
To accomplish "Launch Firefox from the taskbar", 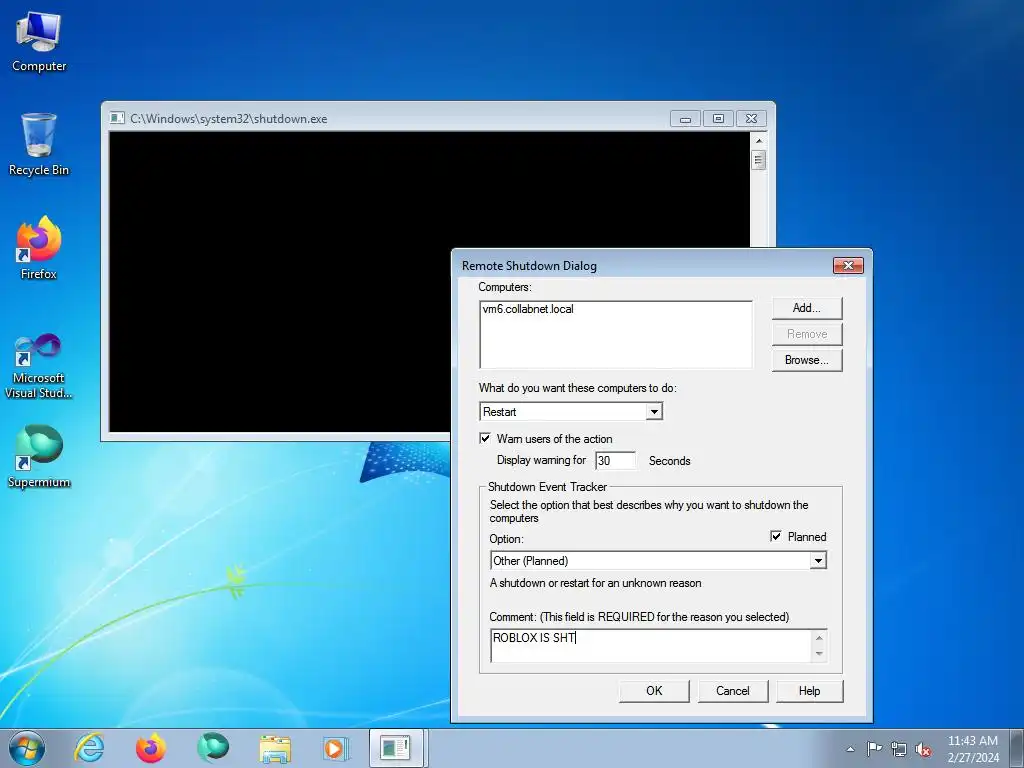I will coord(151,748).
